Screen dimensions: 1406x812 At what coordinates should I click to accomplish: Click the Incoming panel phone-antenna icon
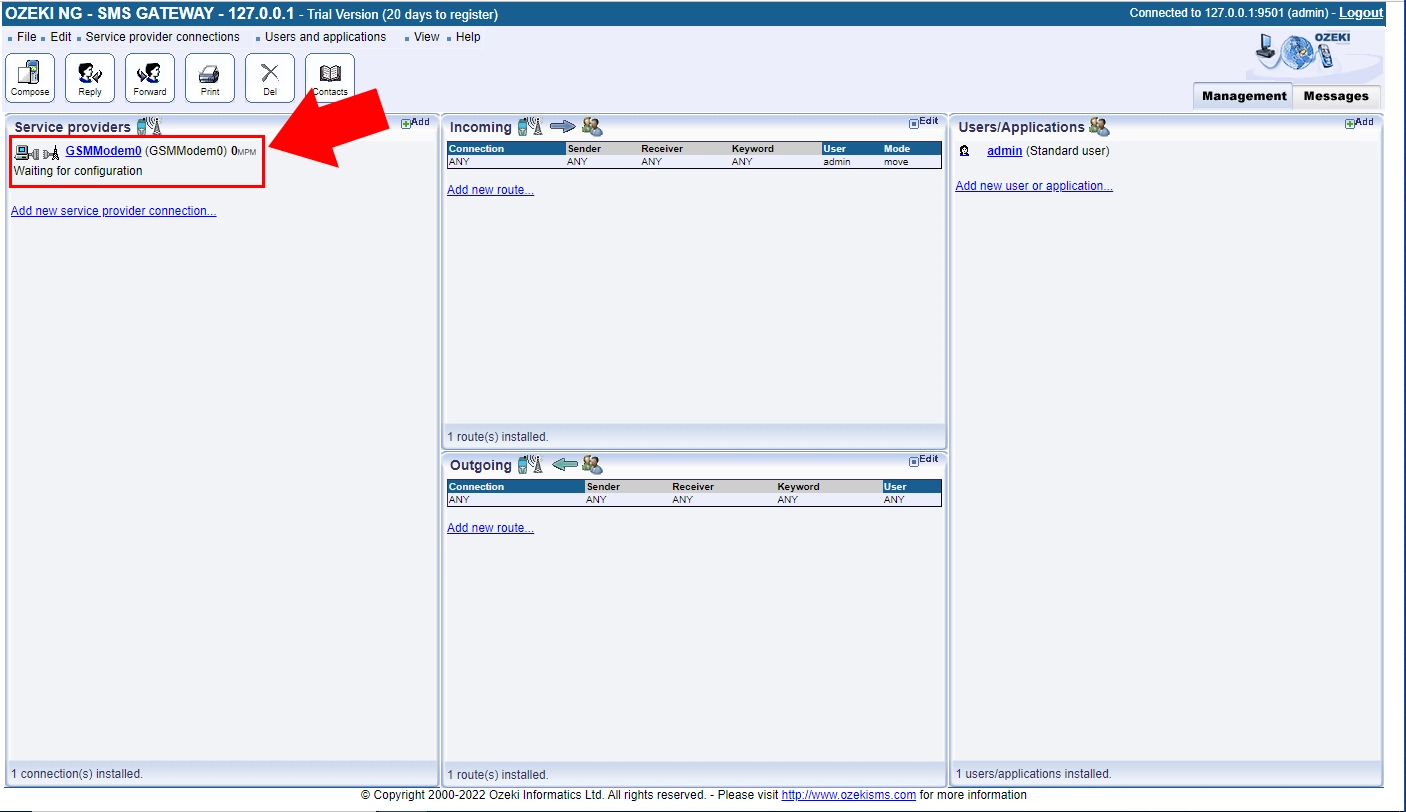pos(530,126)
